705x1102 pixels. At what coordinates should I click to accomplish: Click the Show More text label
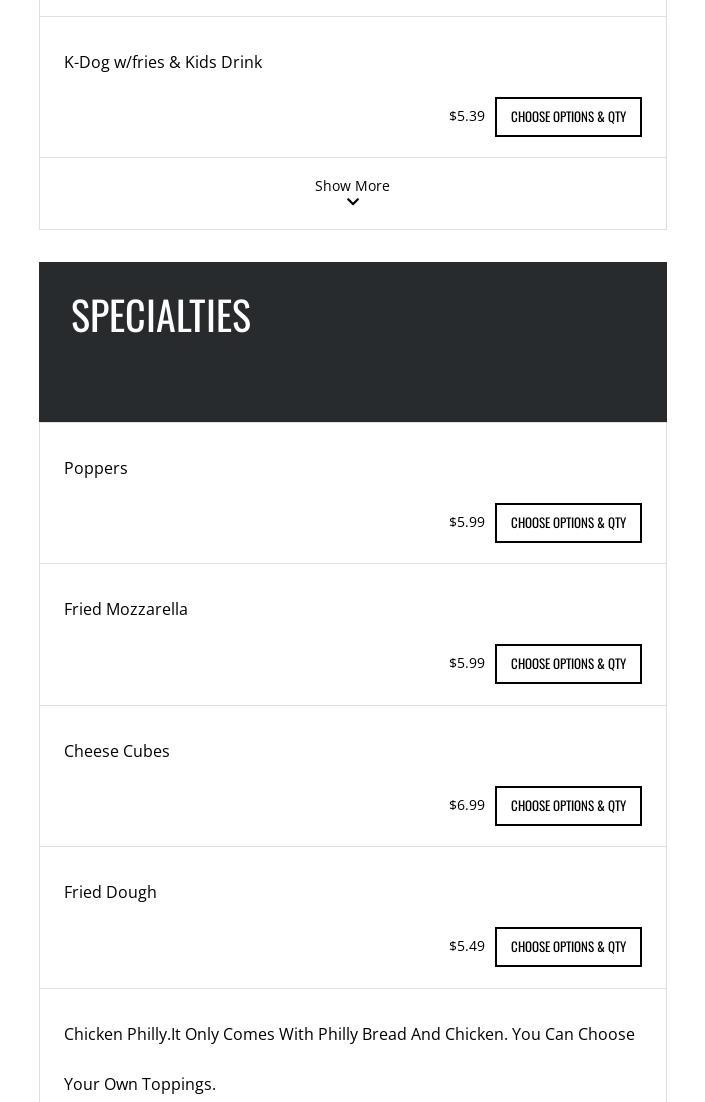click(352, 186)
